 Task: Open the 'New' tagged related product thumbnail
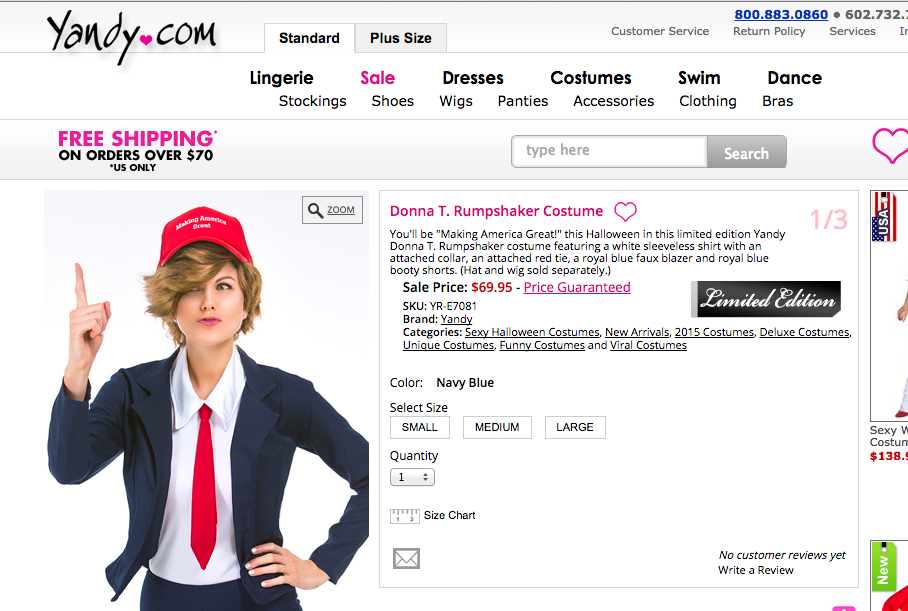pyautogui.click(x=889, y=576)
